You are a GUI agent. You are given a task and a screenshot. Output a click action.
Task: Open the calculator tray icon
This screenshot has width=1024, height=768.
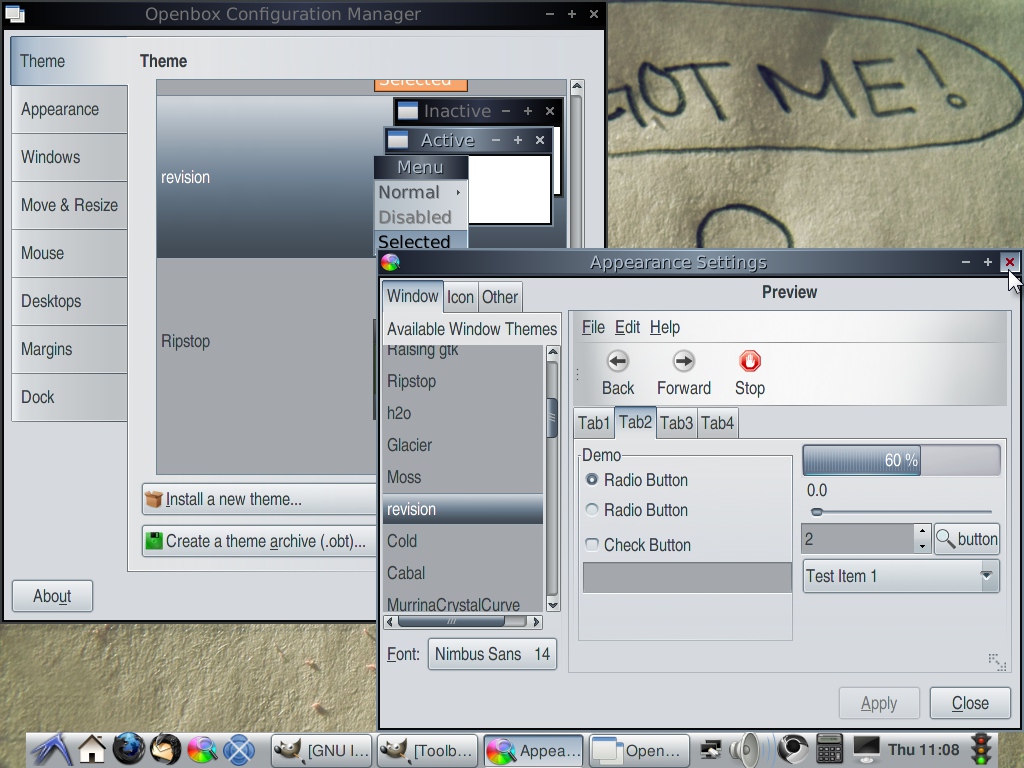tap(829, 750)
